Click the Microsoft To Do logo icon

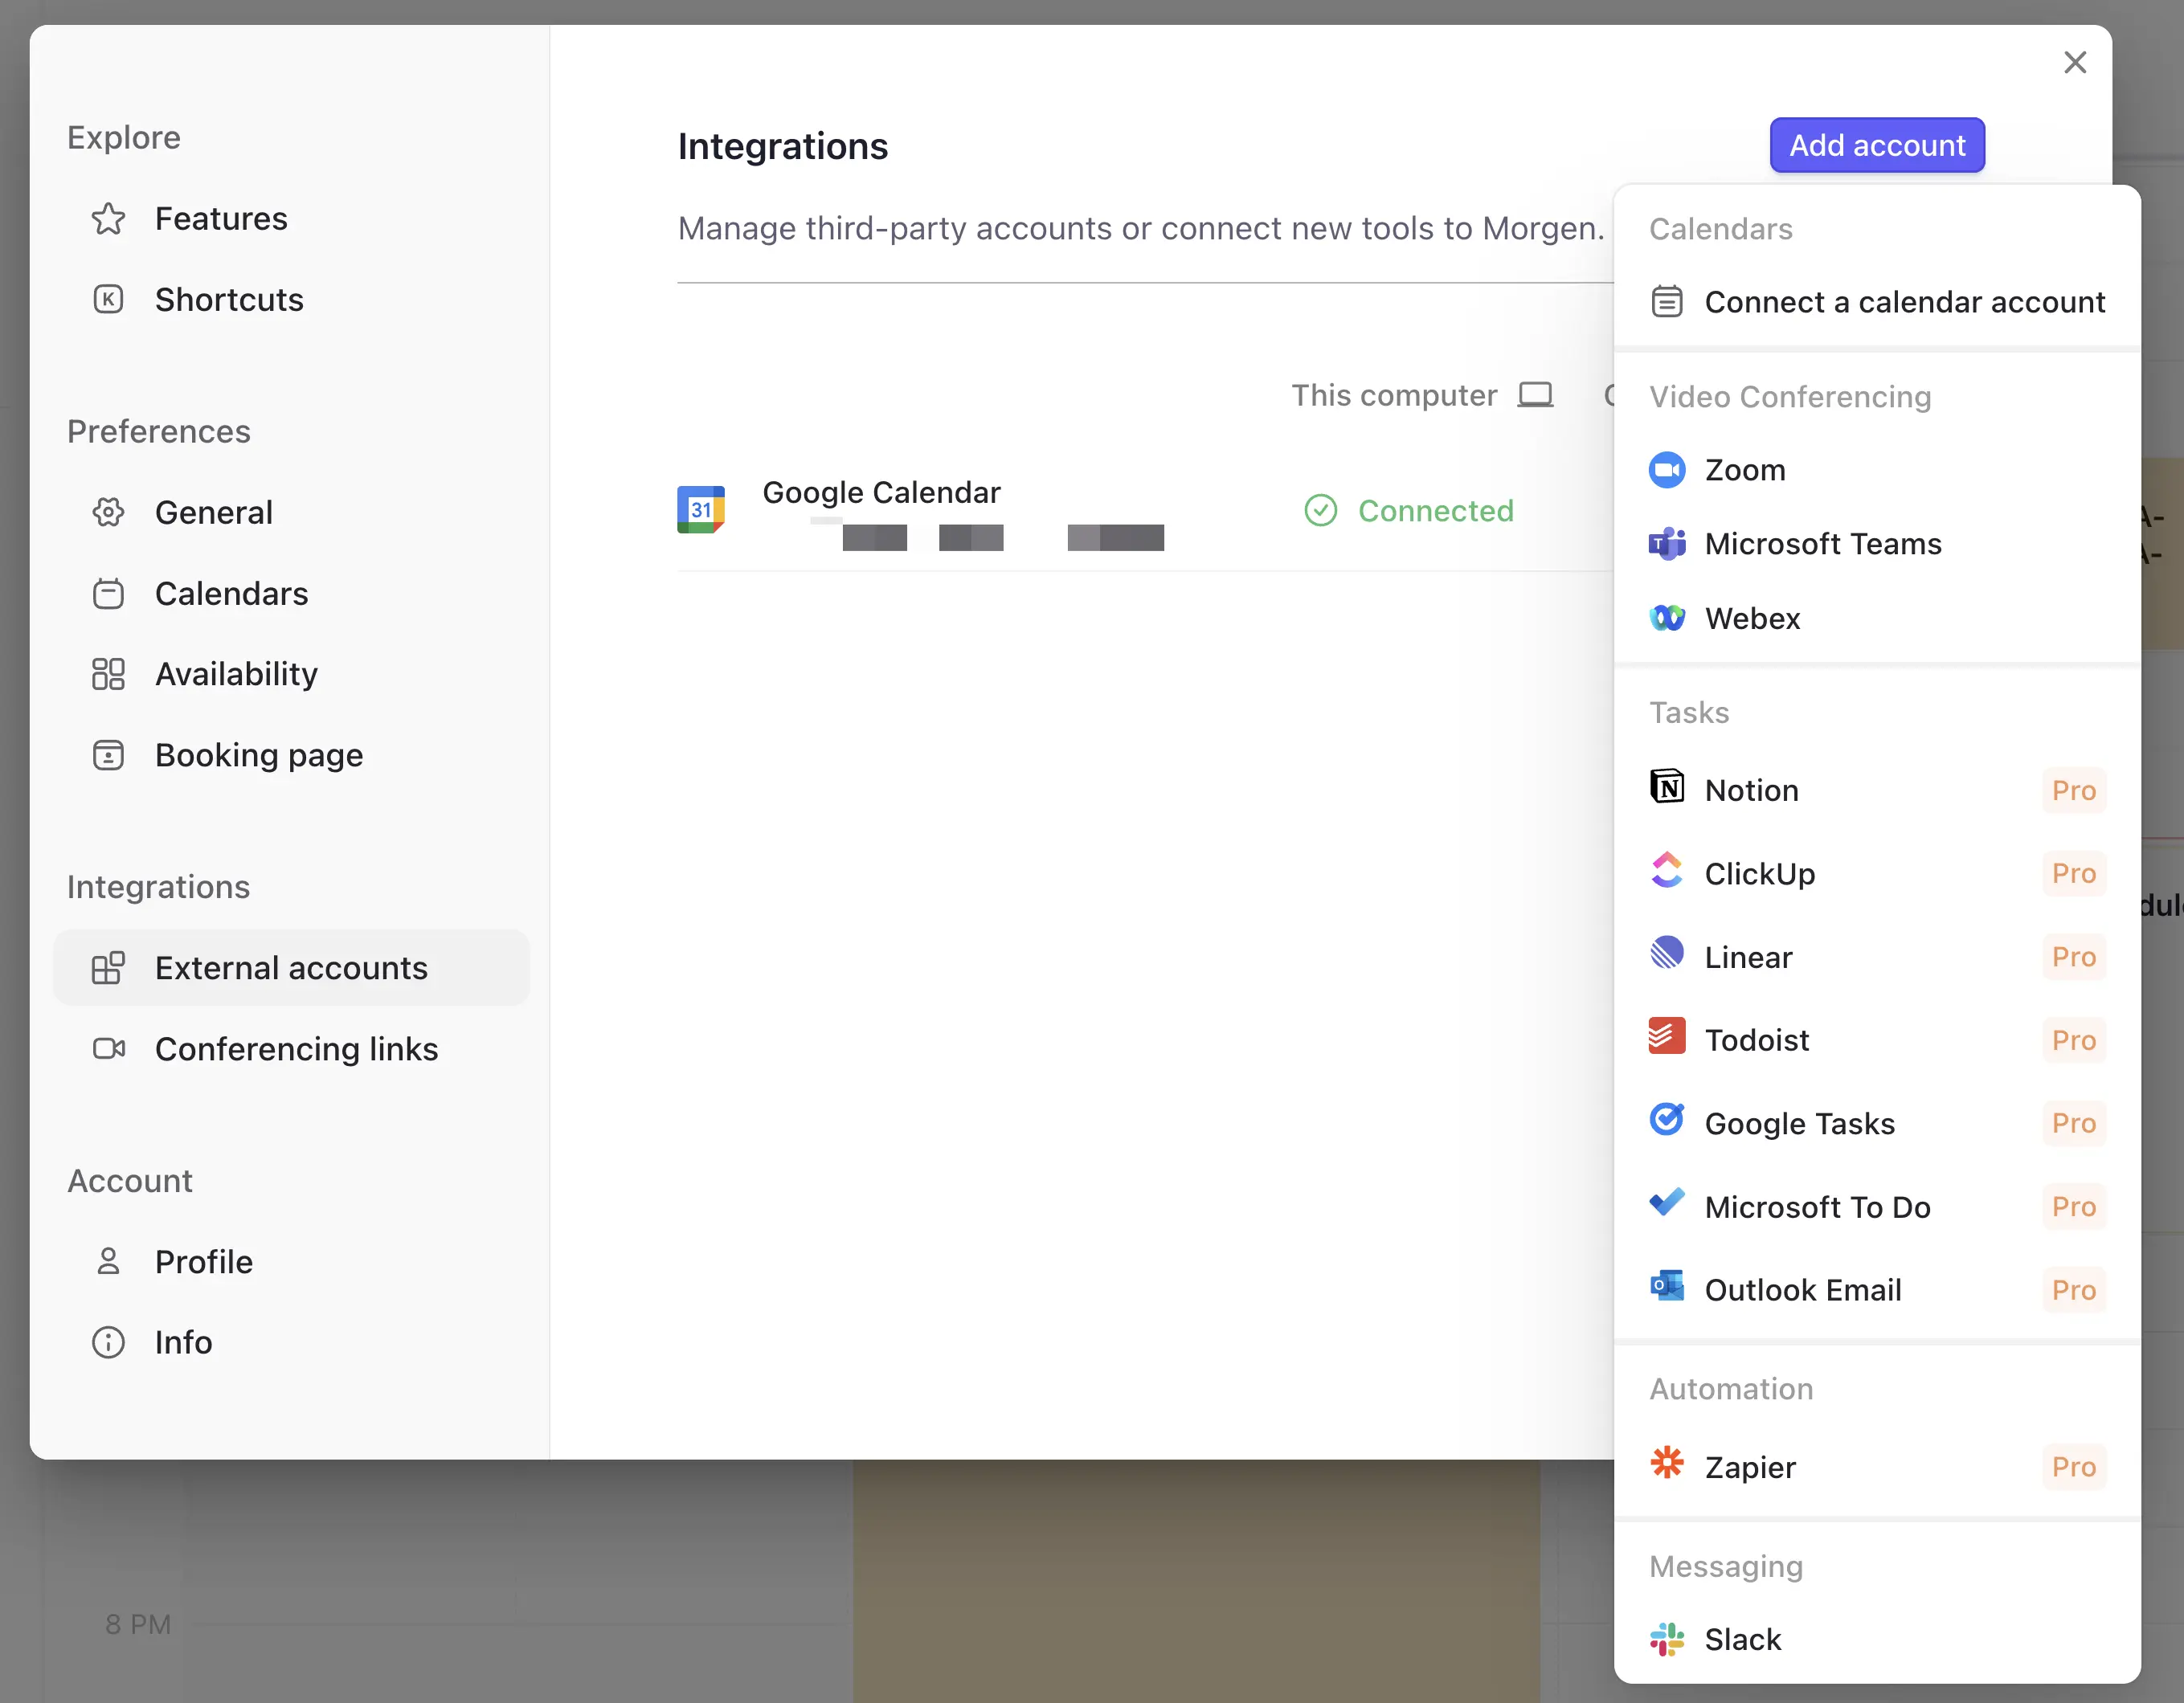pos(1667,1203)
